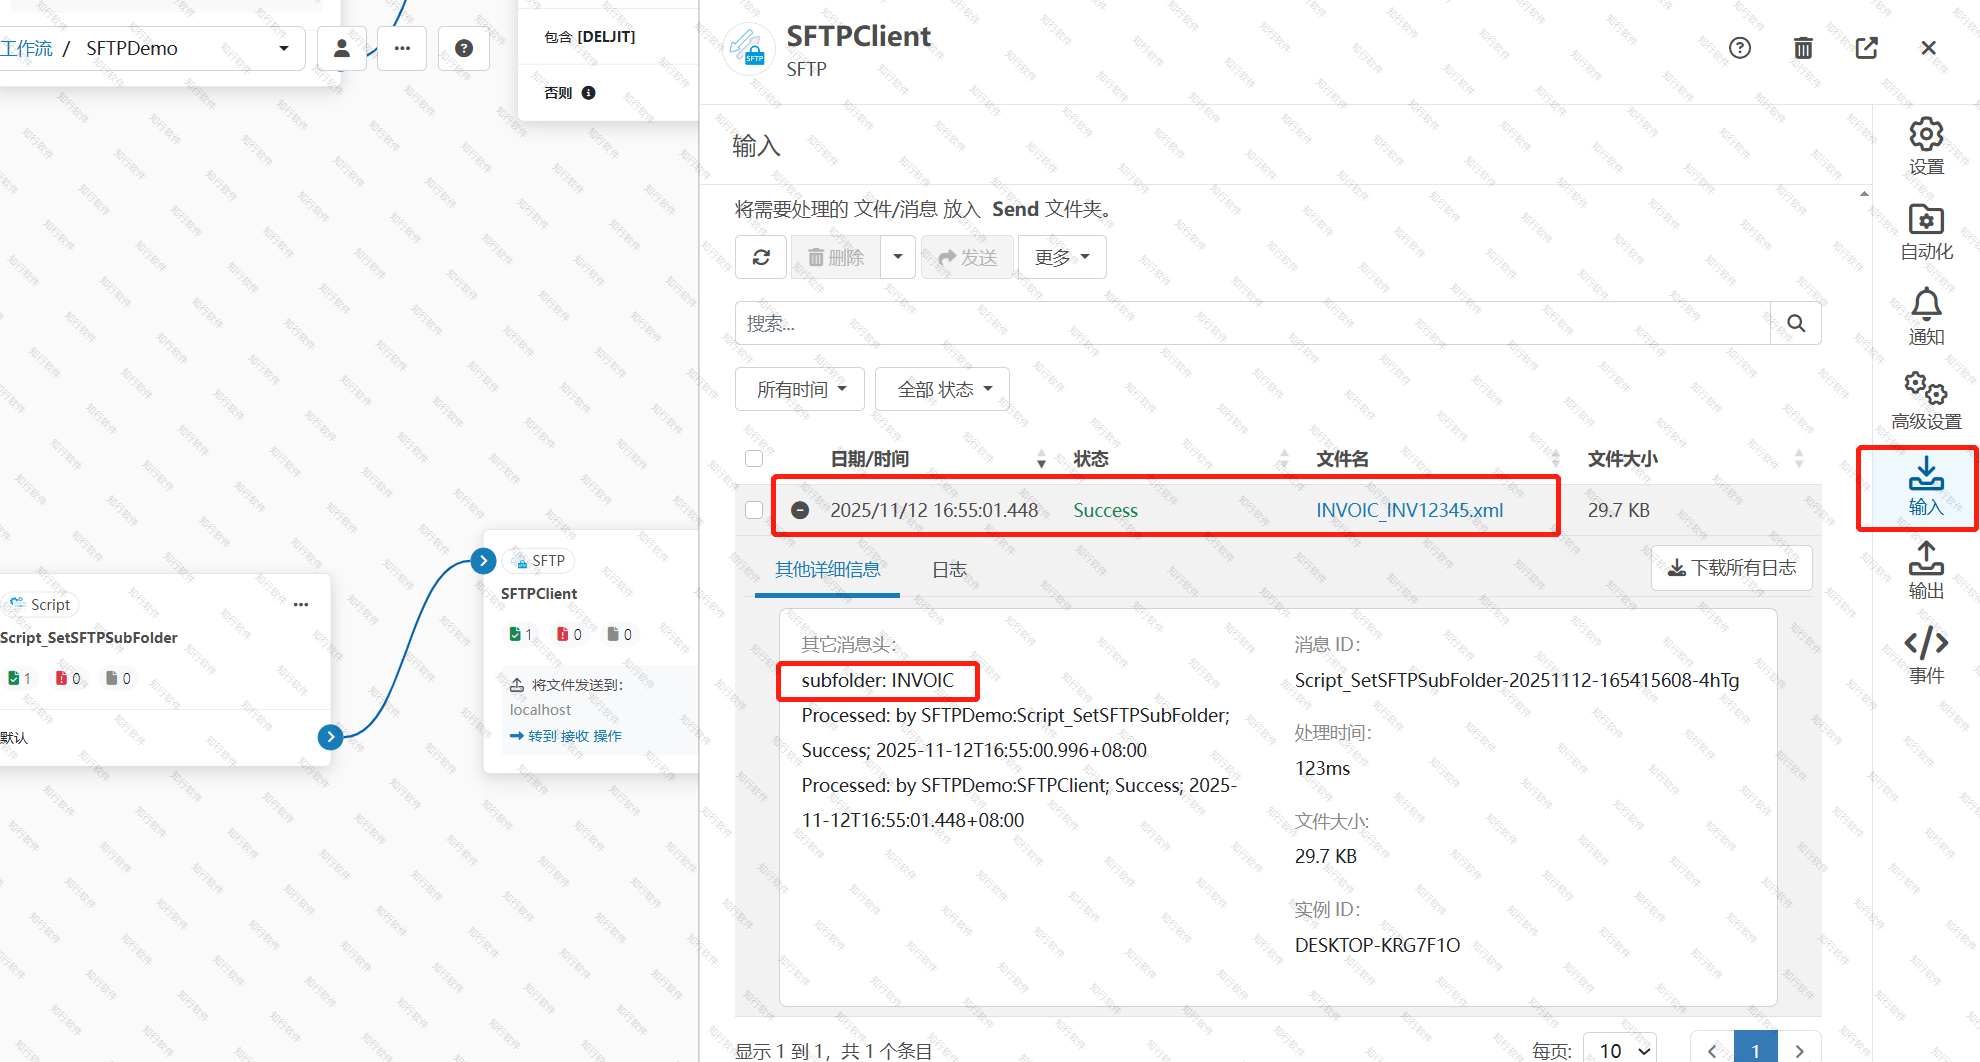The image size is (1980, 1062).
Task: Click the subfolder: INVOIC header text
Action: click(877, 680)
